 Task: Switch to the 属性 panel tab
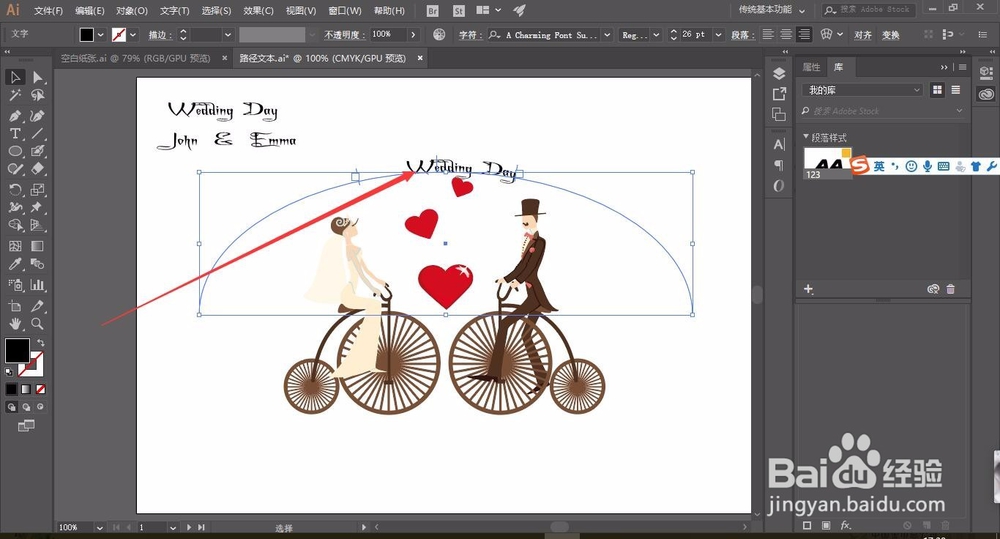(x=811, y=67)
